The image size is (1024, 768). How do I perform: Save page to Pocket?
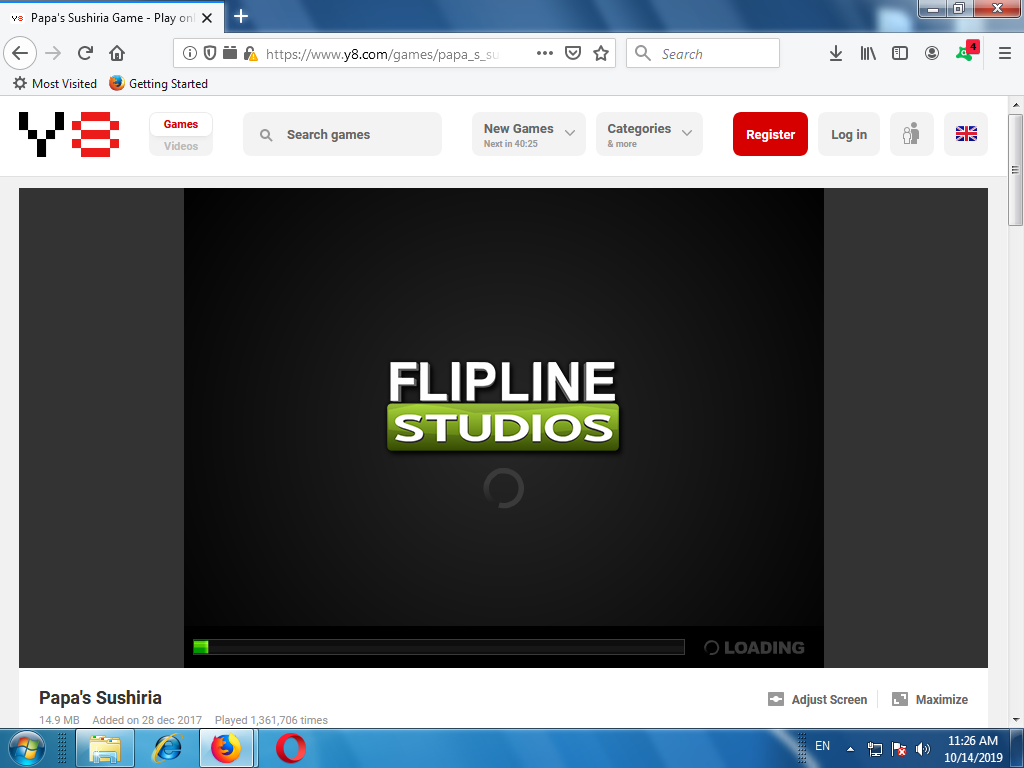coord(573,53)
